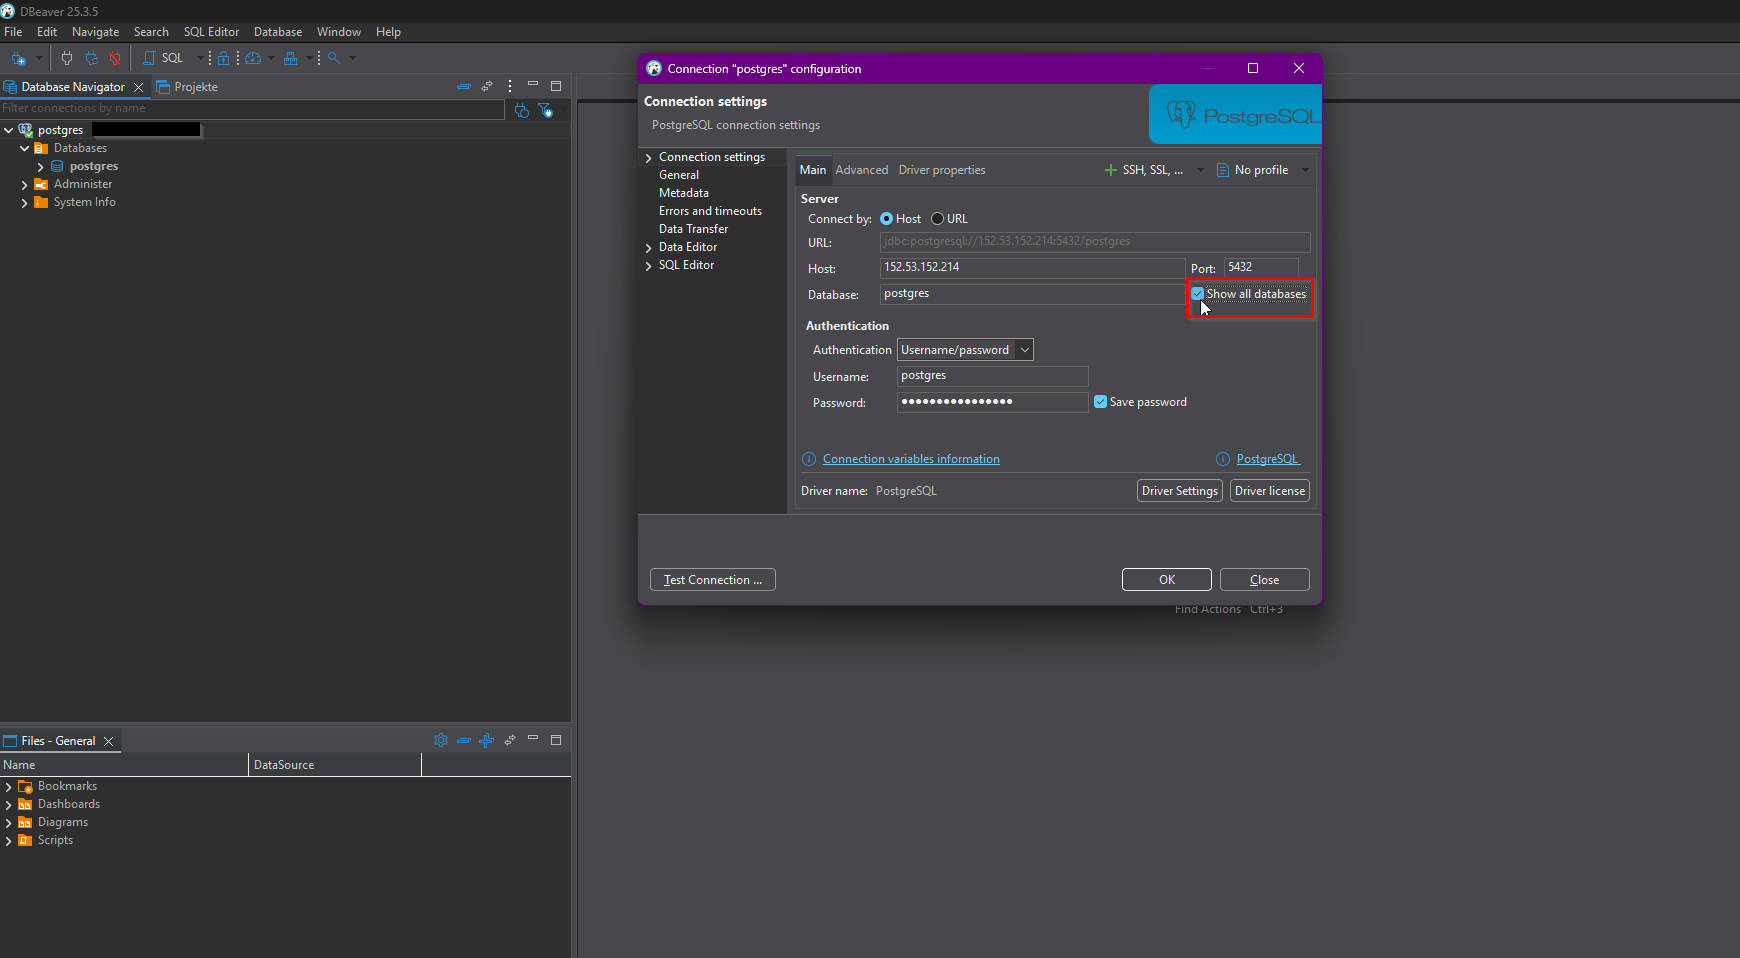Uncheck the Show all databases checkbox
Image resolution: width=1740 pixels, height=958 pixels.
[1198, 294]
